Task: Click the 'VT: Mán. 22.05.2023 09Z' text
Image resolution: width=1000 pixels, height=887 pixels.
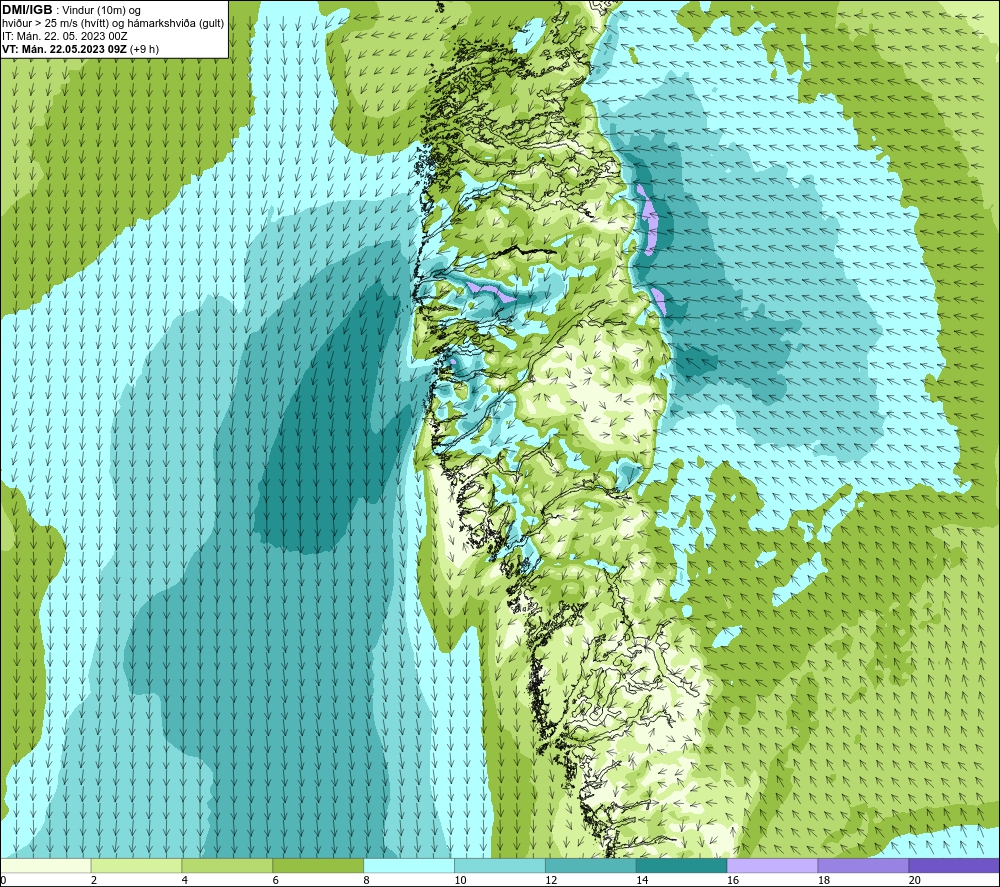Action: click(64, 49)
